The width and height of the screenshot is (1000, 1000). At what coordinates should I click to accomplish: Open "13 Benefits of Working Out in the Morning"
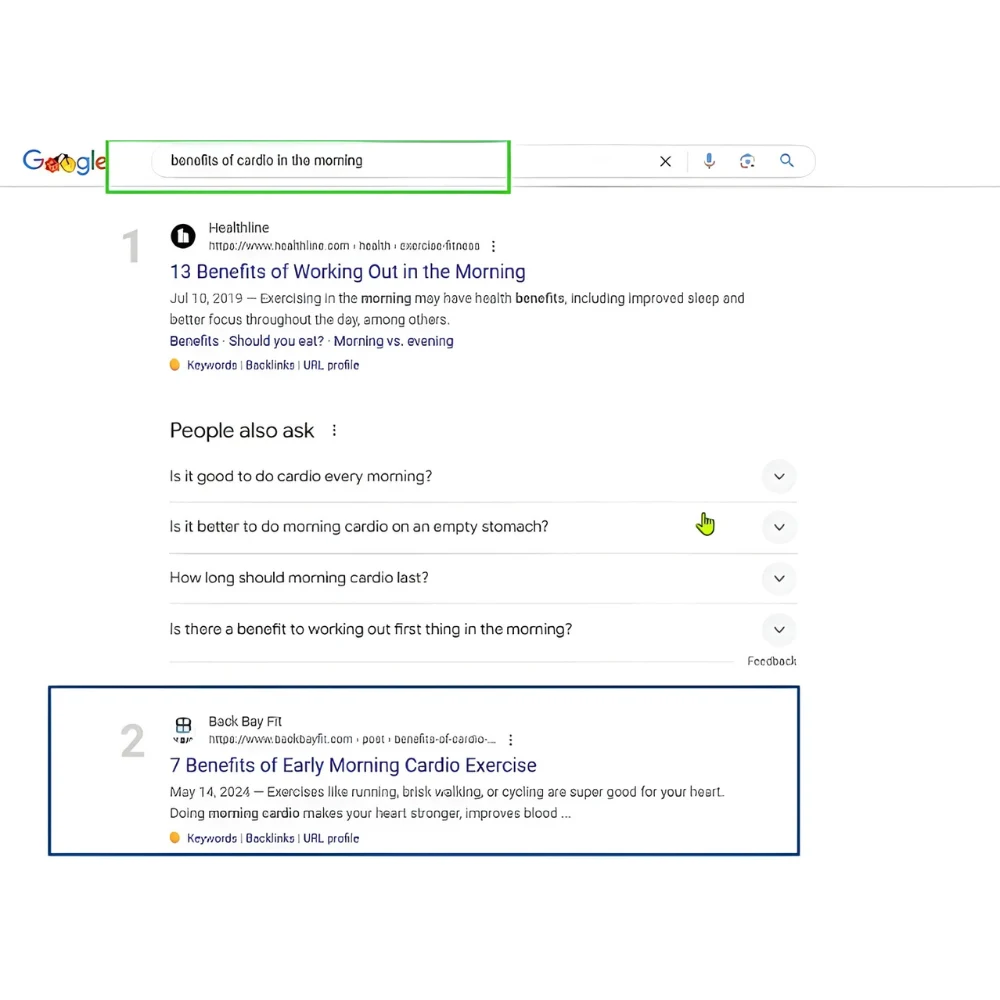tap(347, 272)
